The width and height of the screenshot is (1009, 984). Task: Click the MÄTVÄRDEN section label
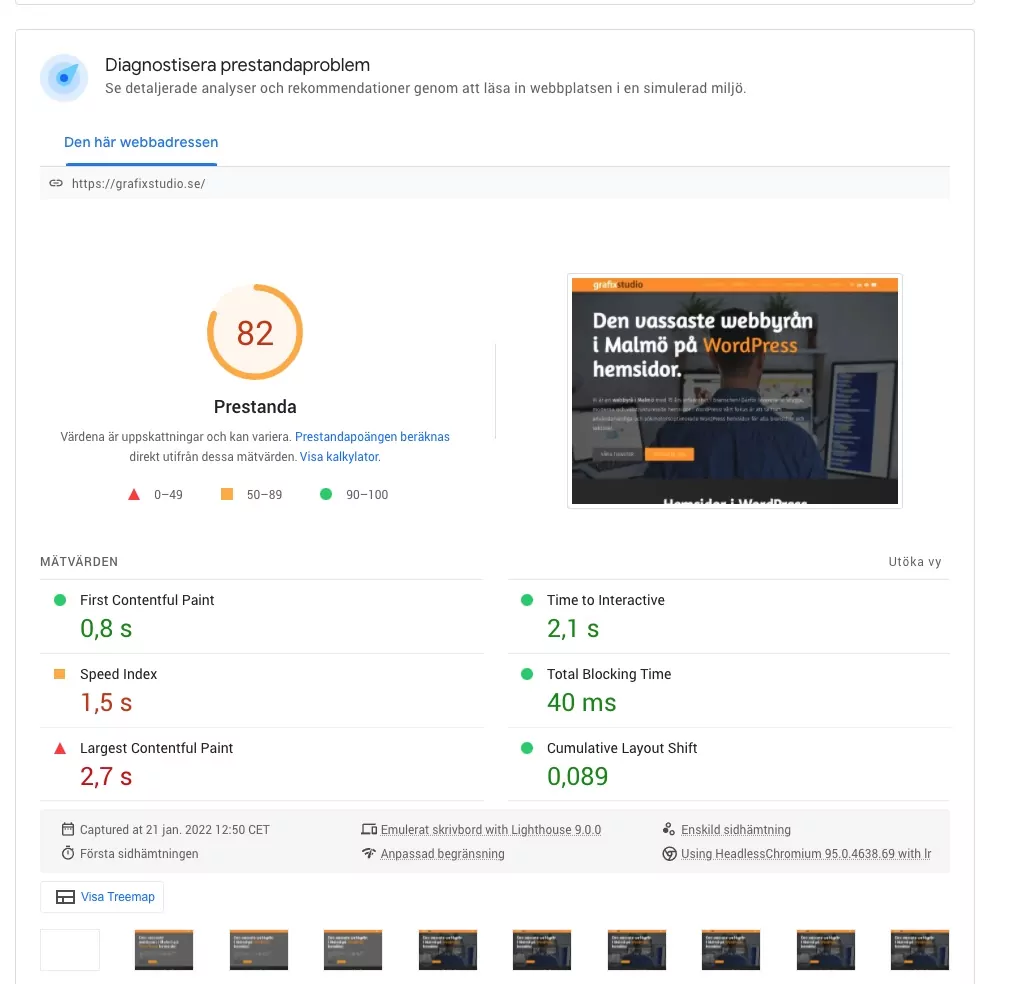coord(79,562)
